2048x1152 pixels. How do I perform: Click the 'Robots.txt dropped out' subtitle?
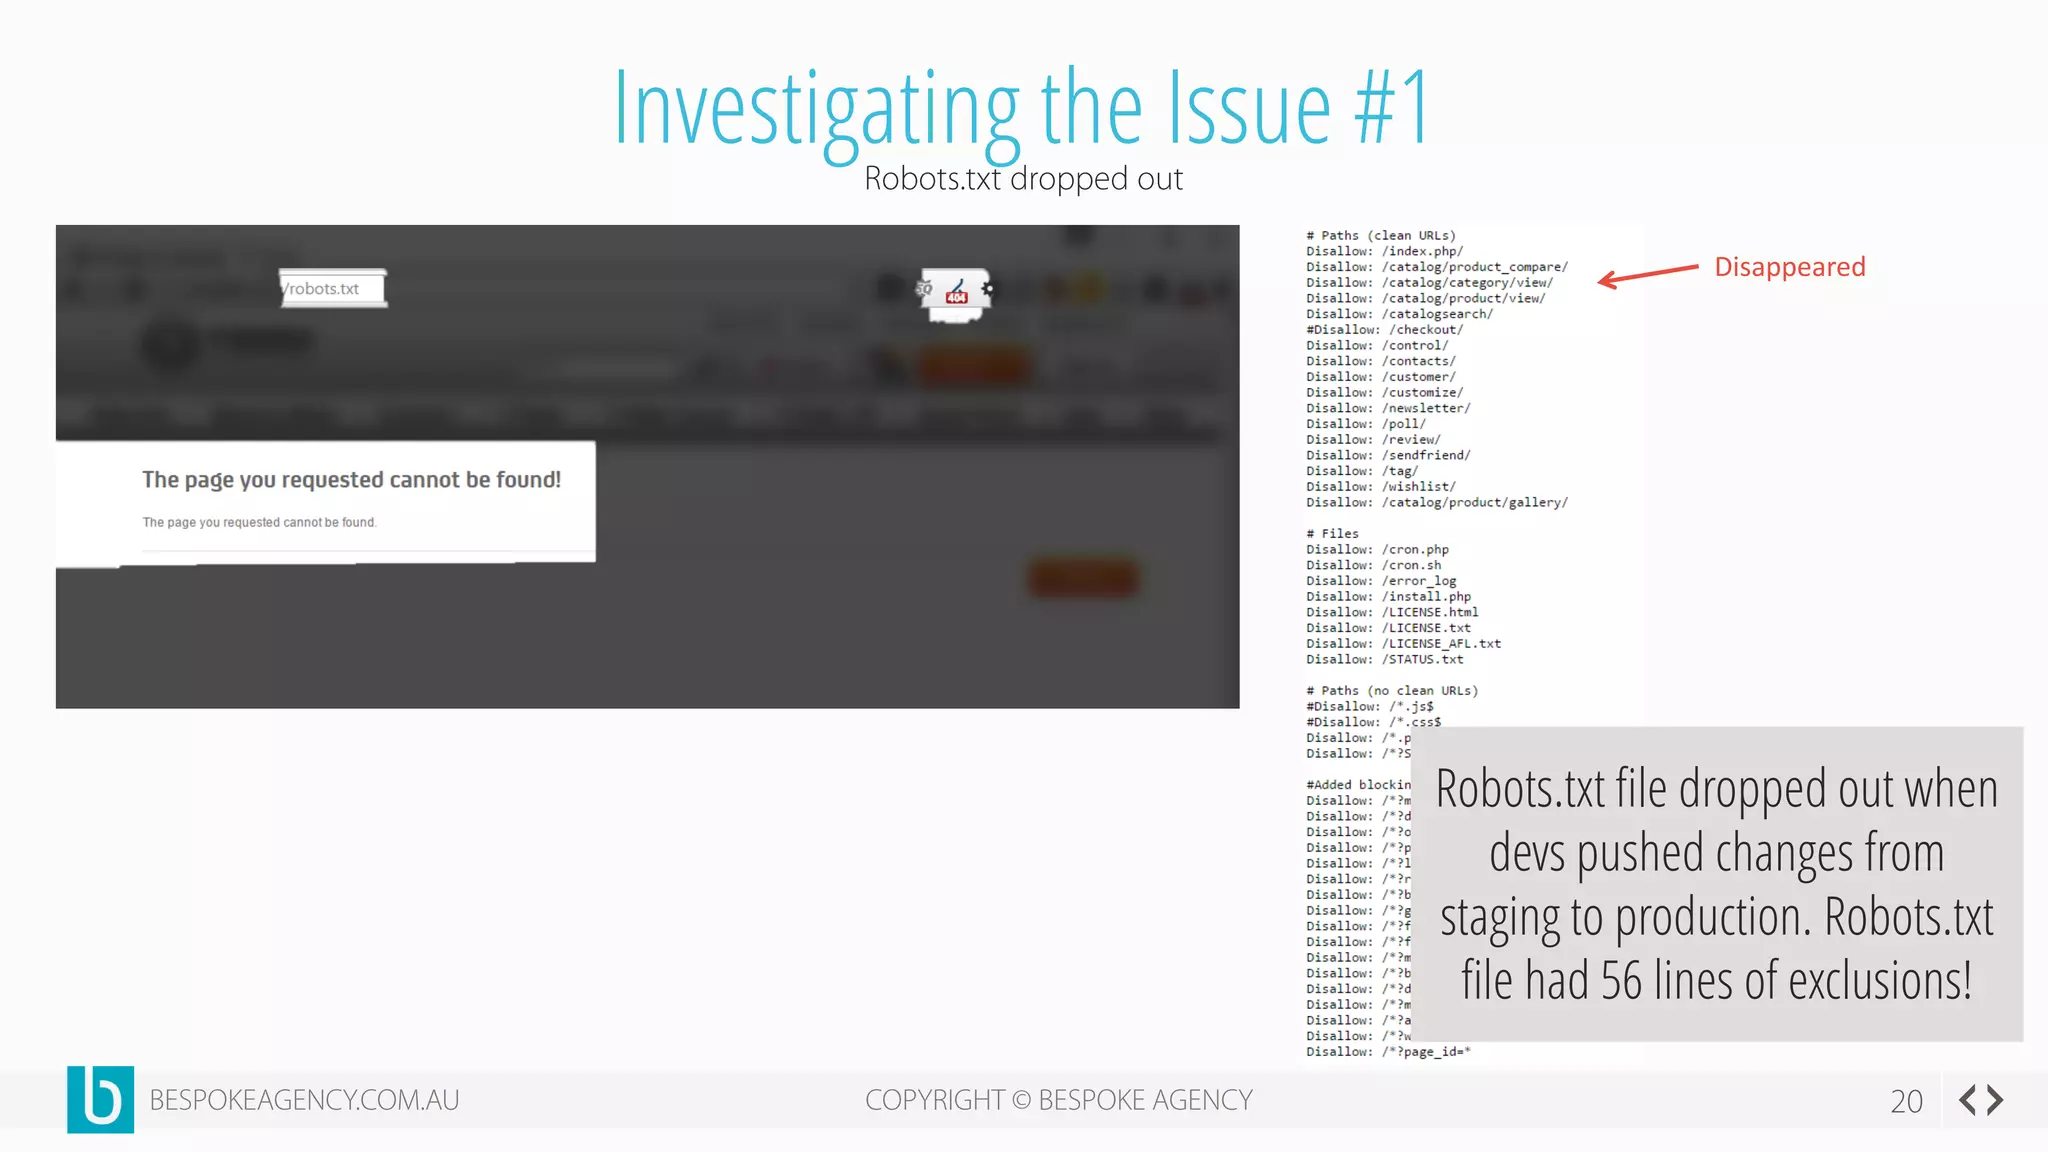click(1023, 179)
